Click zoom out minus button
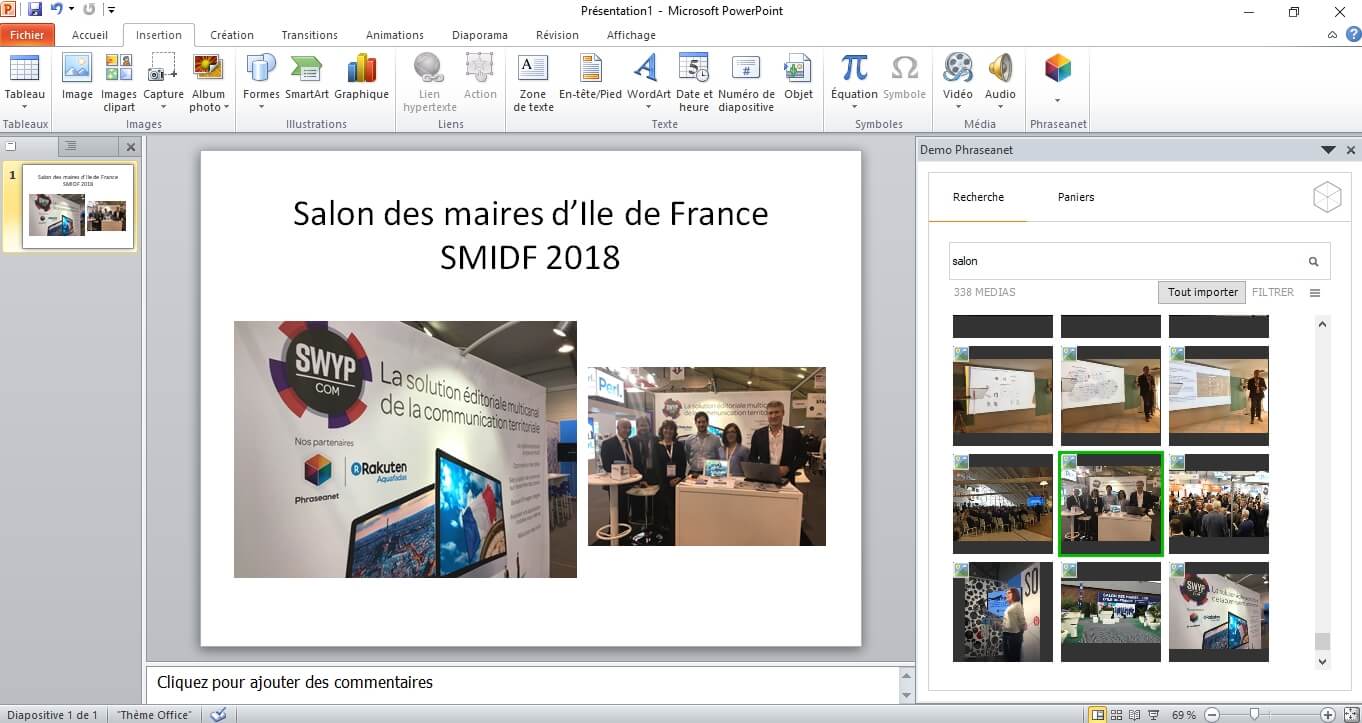The width and height of the screenshot is (1362, 723). click(1212, 715)
